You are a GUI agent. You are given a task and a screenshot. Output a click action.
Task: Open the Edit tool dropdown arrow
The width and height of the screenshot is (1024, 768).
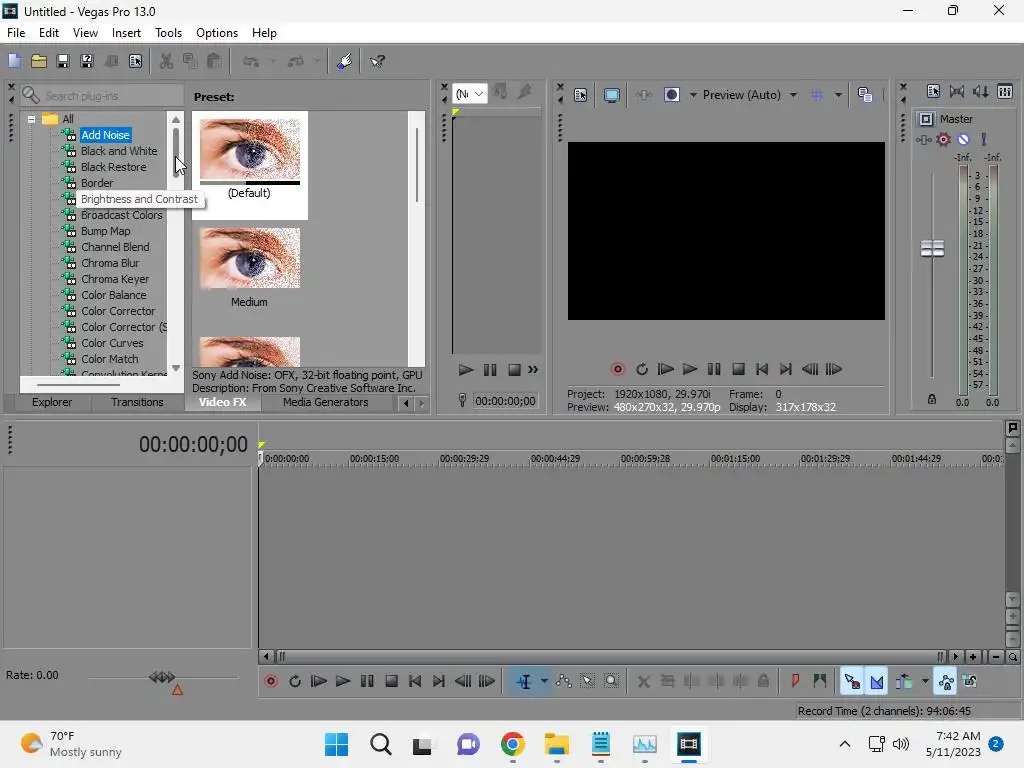coord(544,682)
